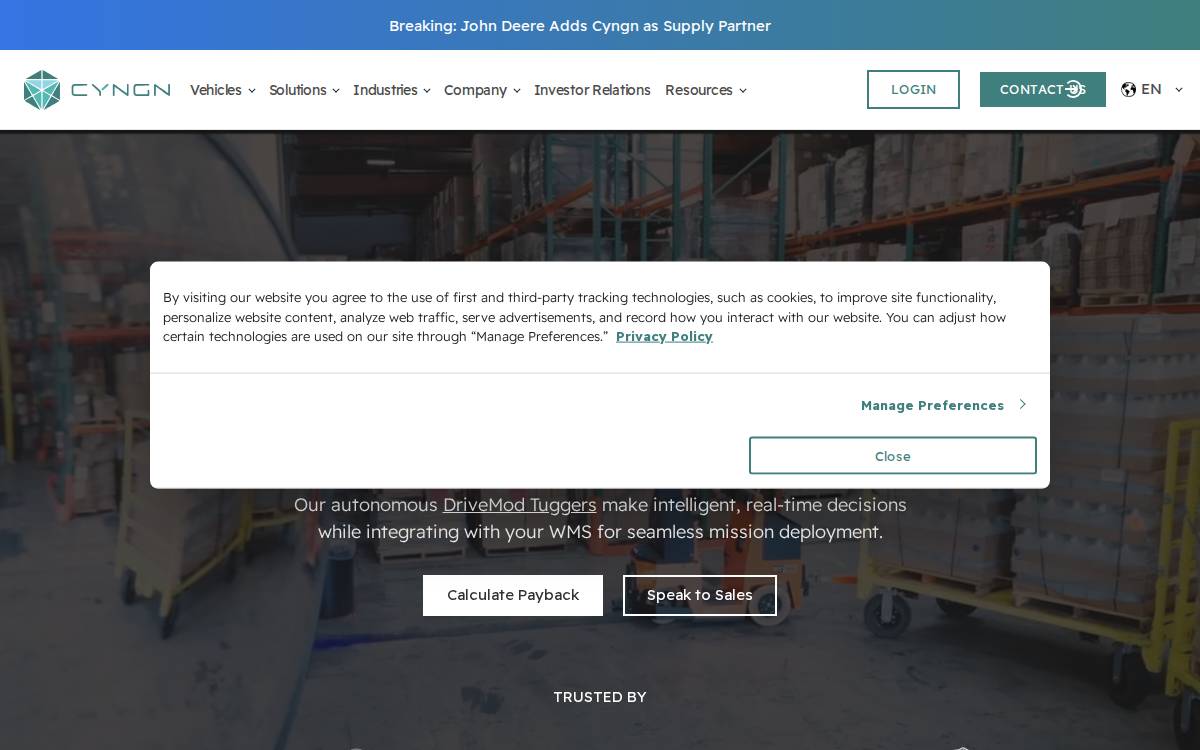Select the globe language icon

click(x=1129, y=90)
